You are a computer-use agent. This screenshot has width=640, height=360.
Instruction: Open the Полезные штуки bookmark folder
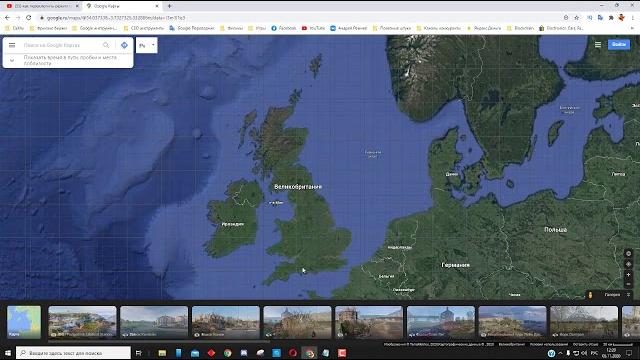[x=392, y=28]
